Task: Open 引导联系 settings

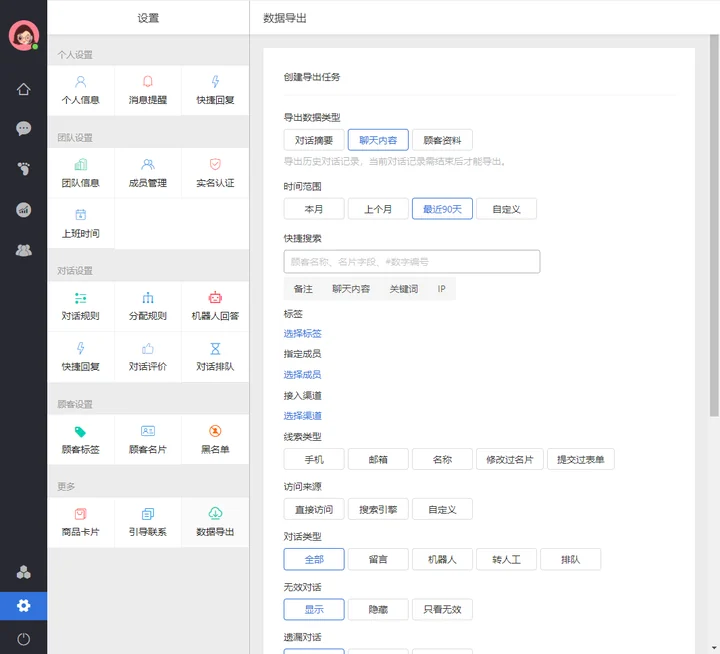Action: pos(148,522)
